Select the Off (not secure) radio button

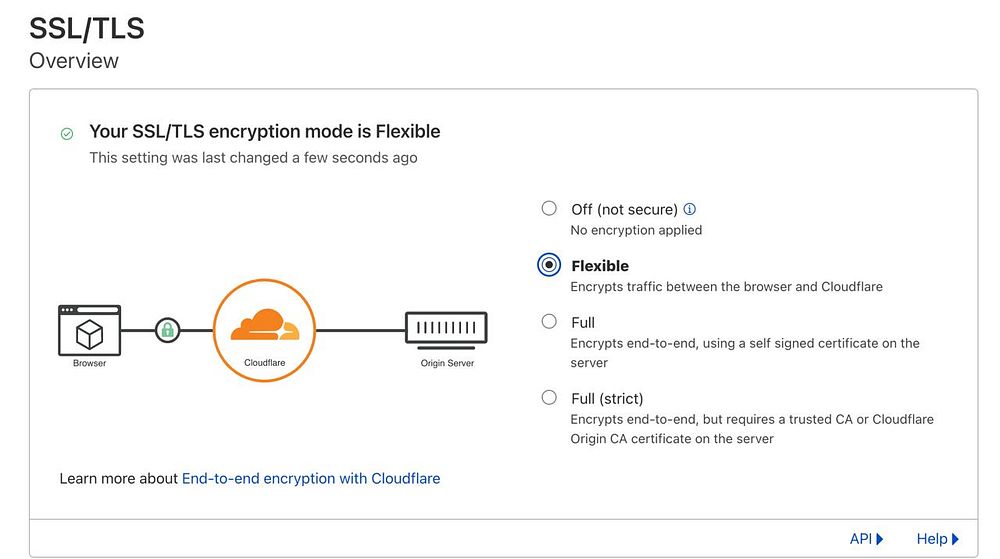point(549,208)
